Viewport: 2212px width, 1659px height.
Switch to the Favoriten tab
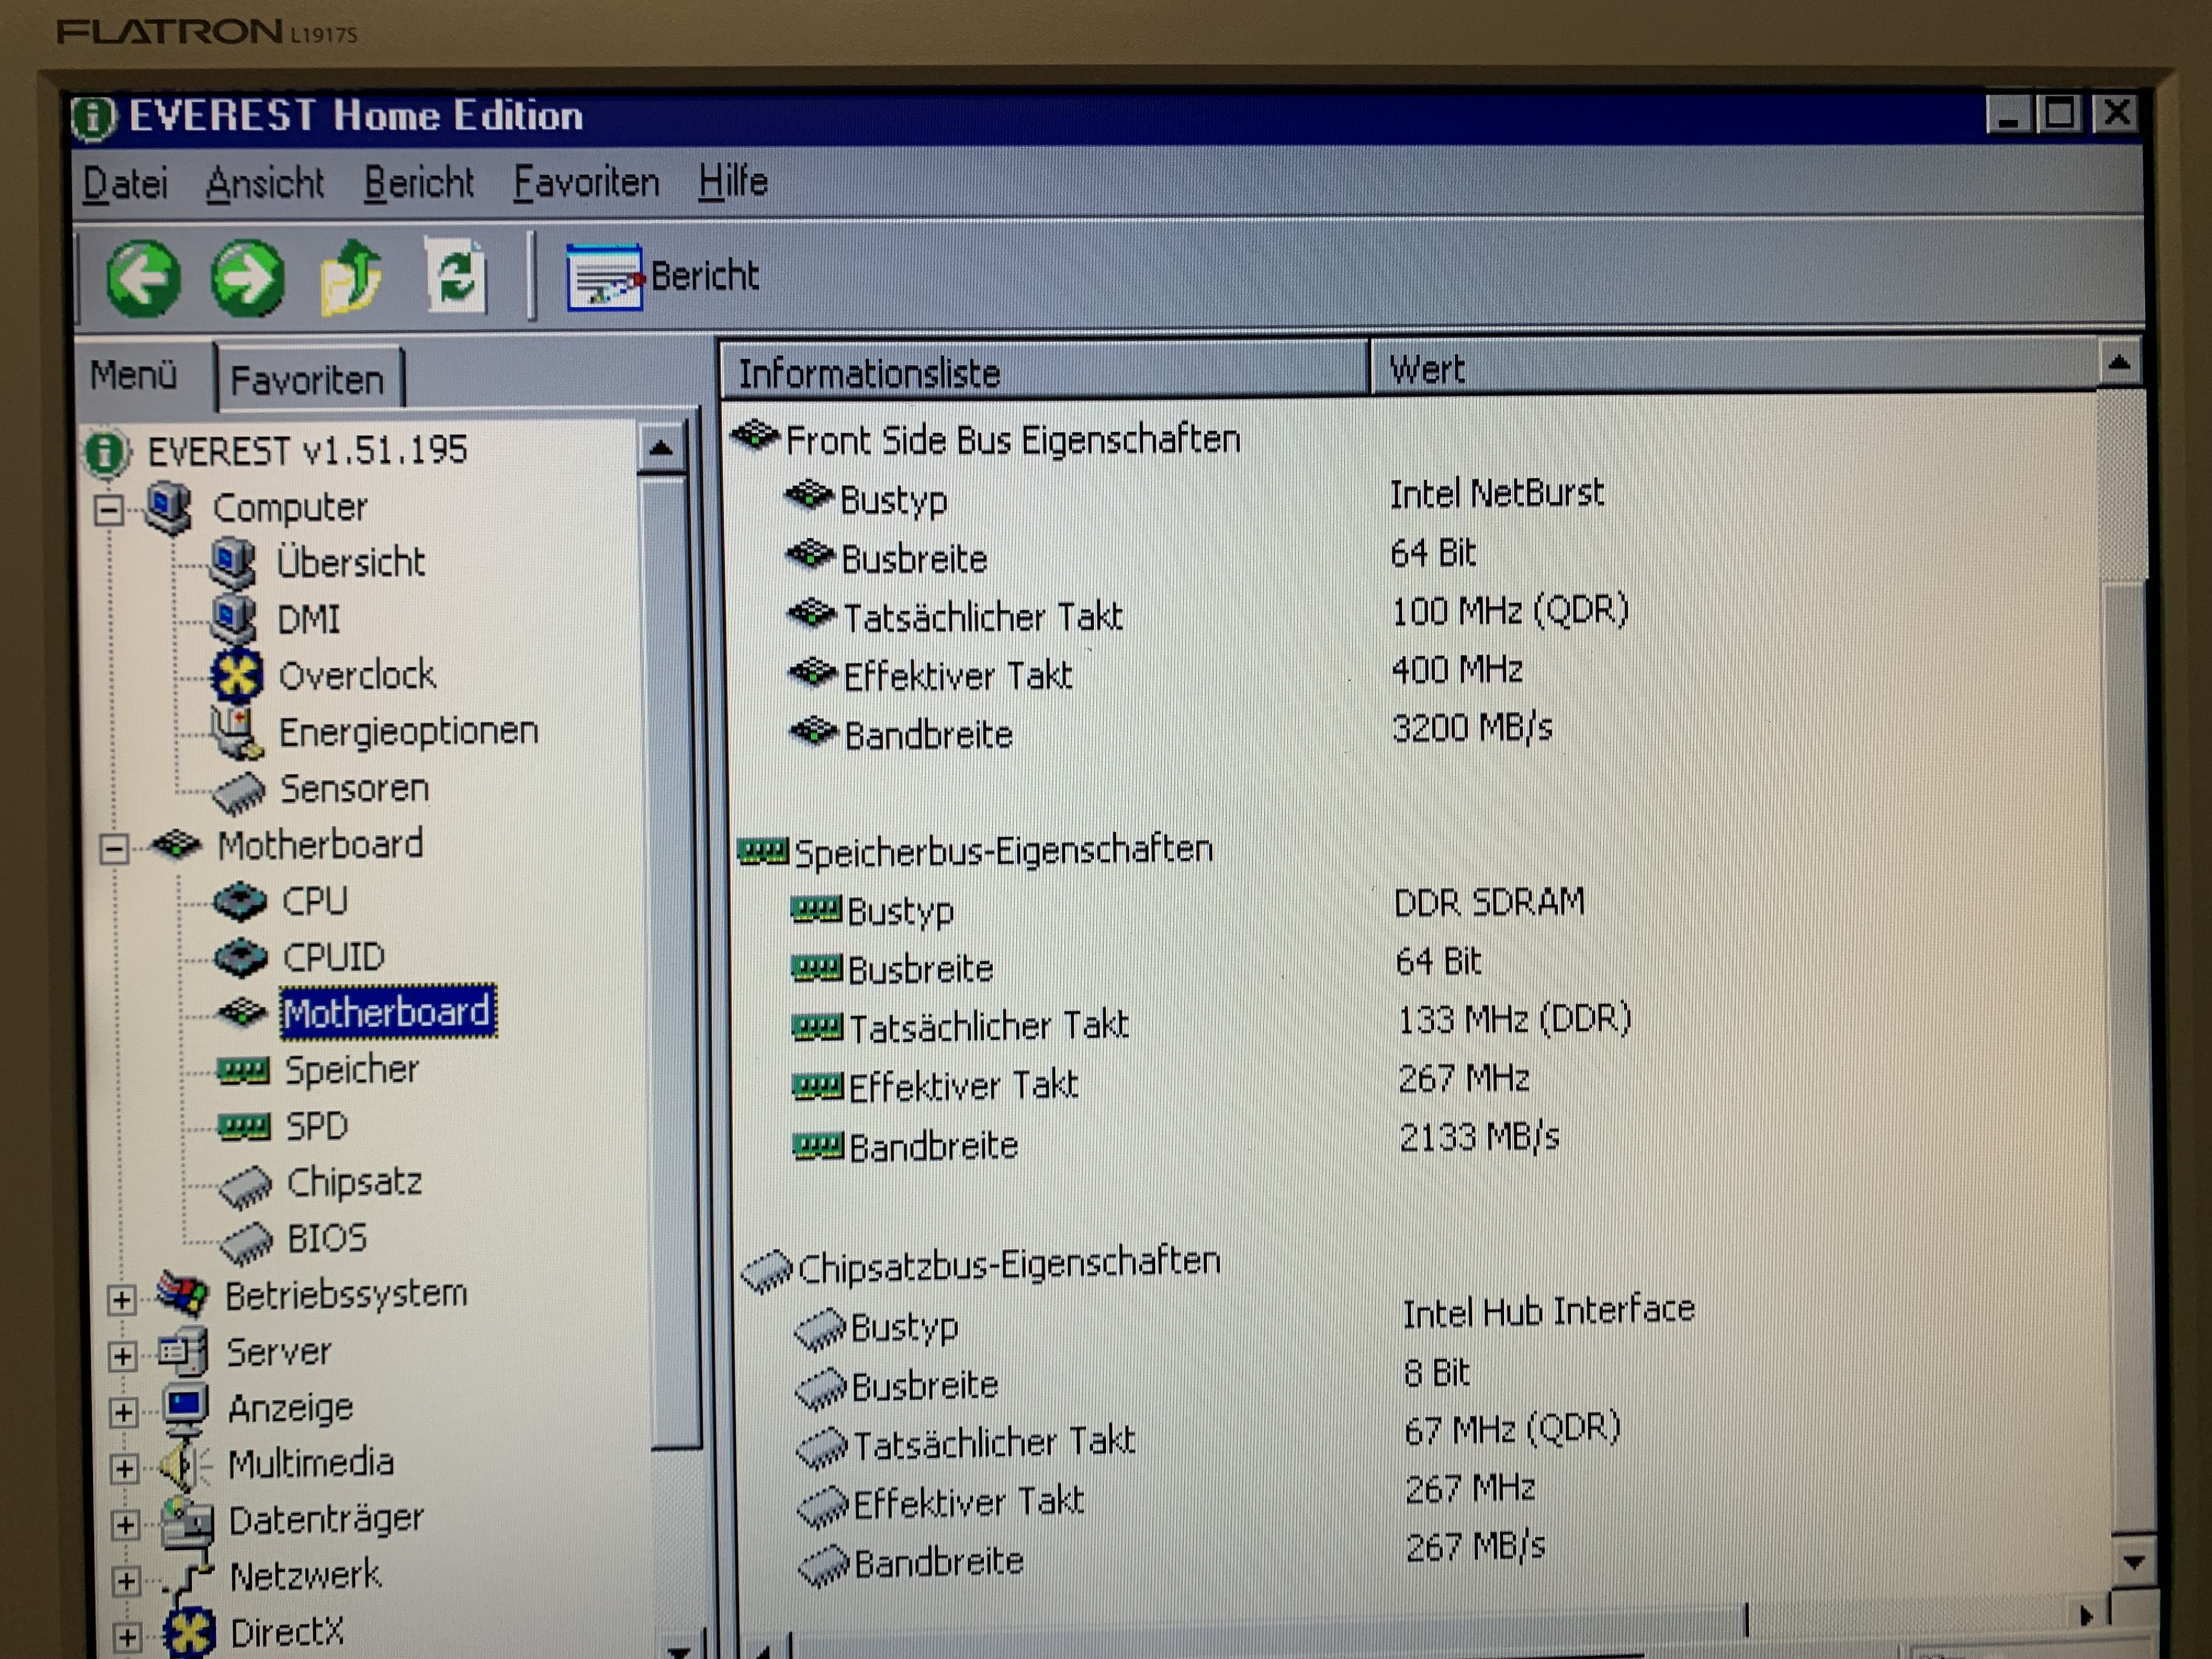pos(307,380)
